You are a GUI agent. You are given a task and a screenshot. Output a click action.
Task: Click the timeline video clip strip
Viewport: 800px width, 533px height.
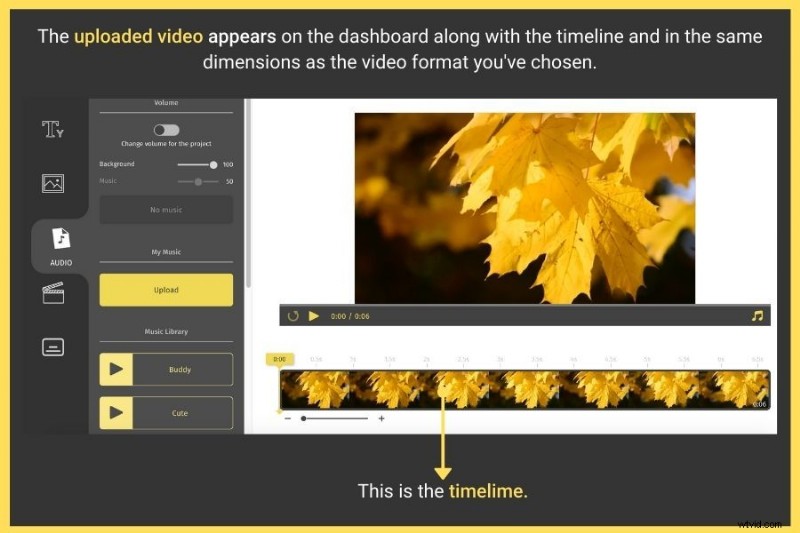tap(524, 390)
